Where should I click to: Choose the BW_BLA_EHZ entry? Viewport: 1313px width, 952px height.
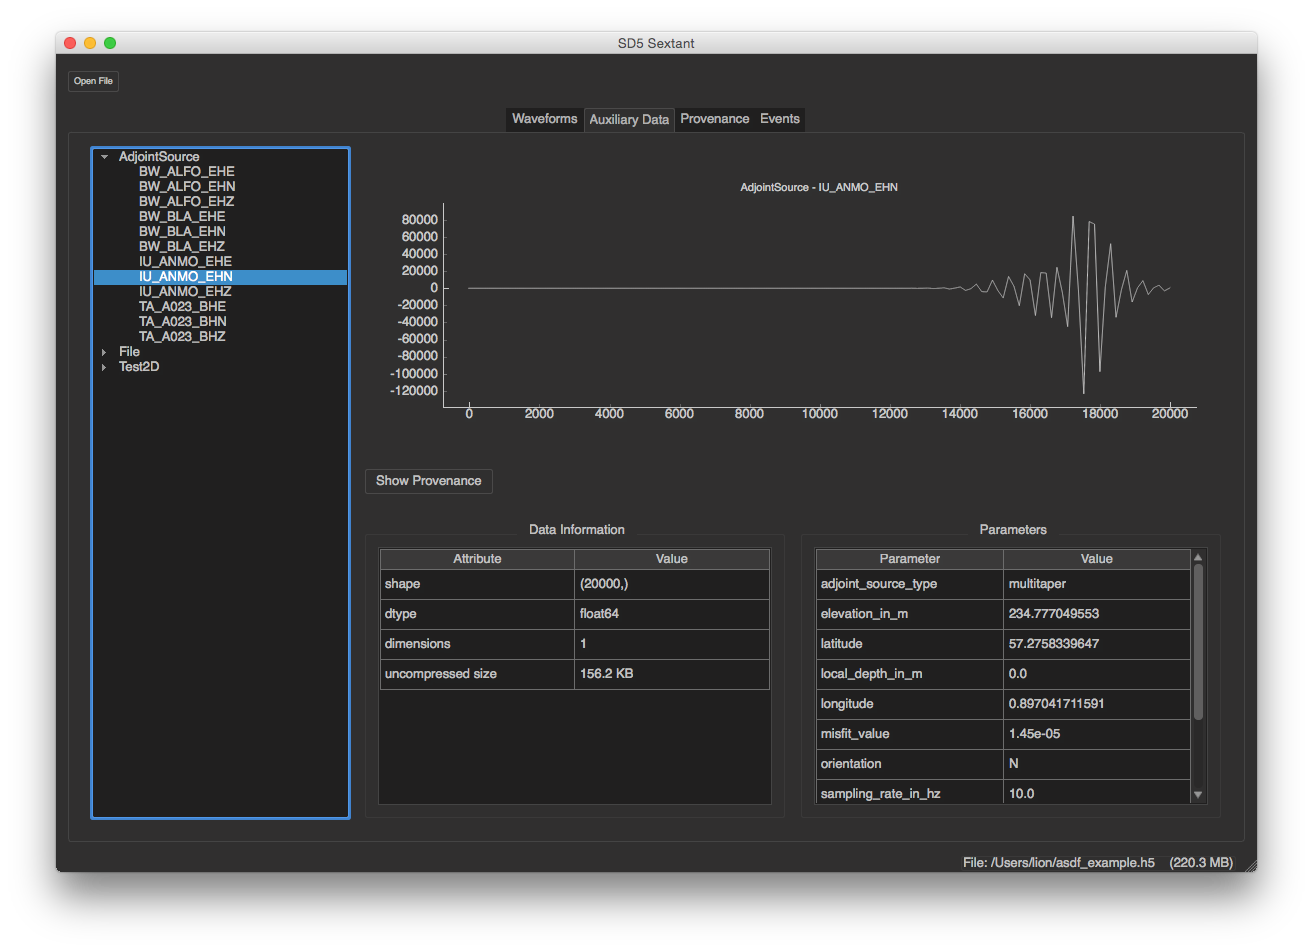181,247
